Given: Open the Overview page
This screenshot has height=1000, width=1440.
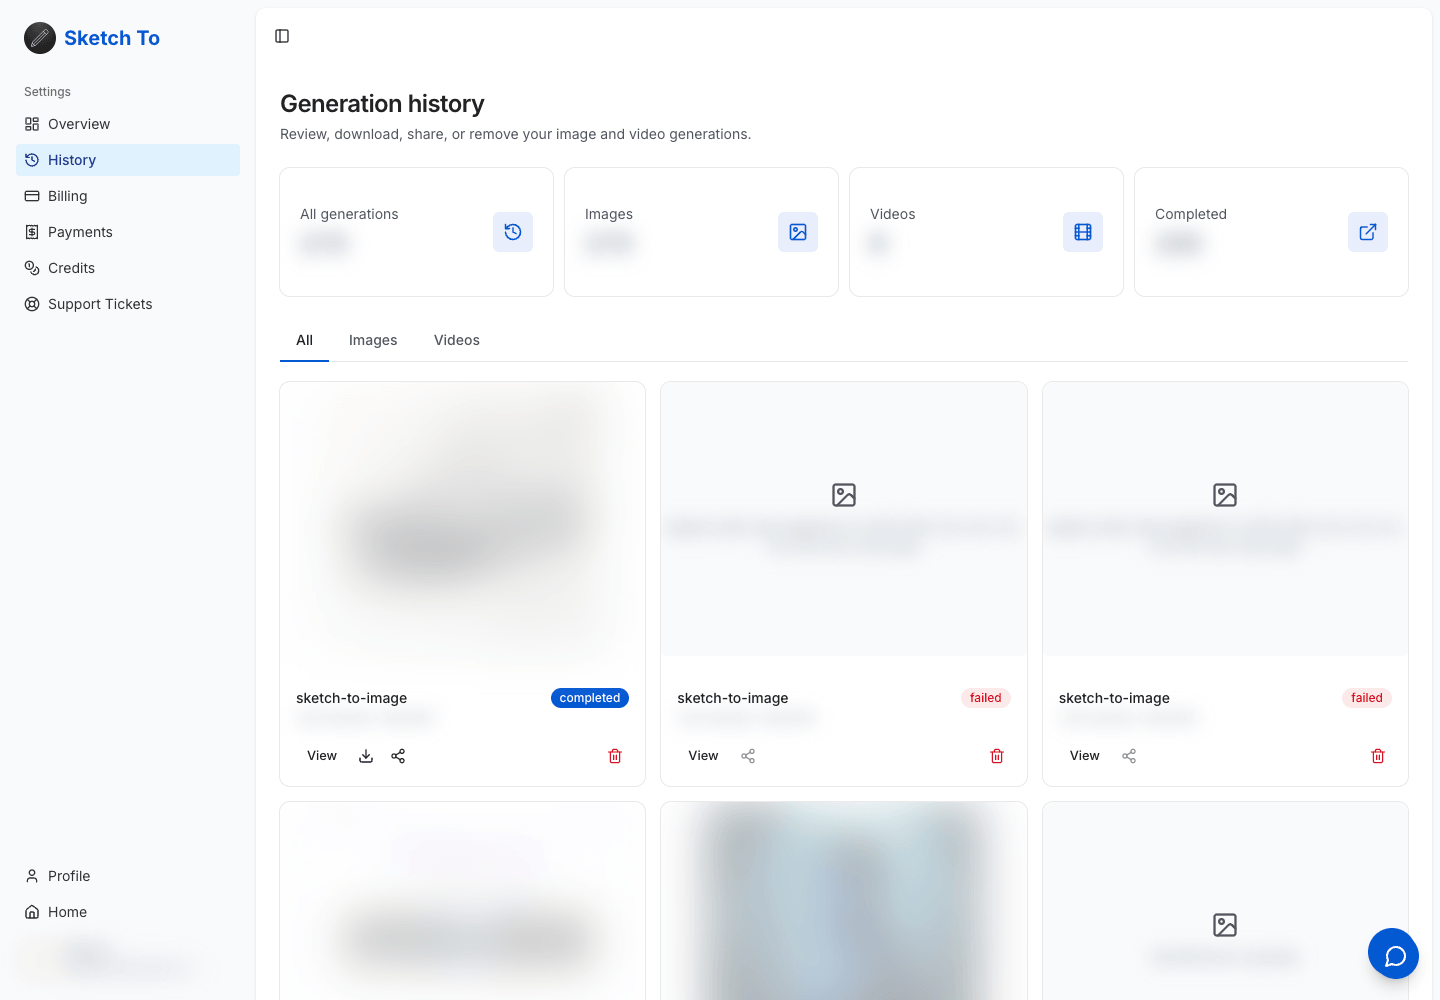Looking at the screenshot, I should (x=128, y=124).
